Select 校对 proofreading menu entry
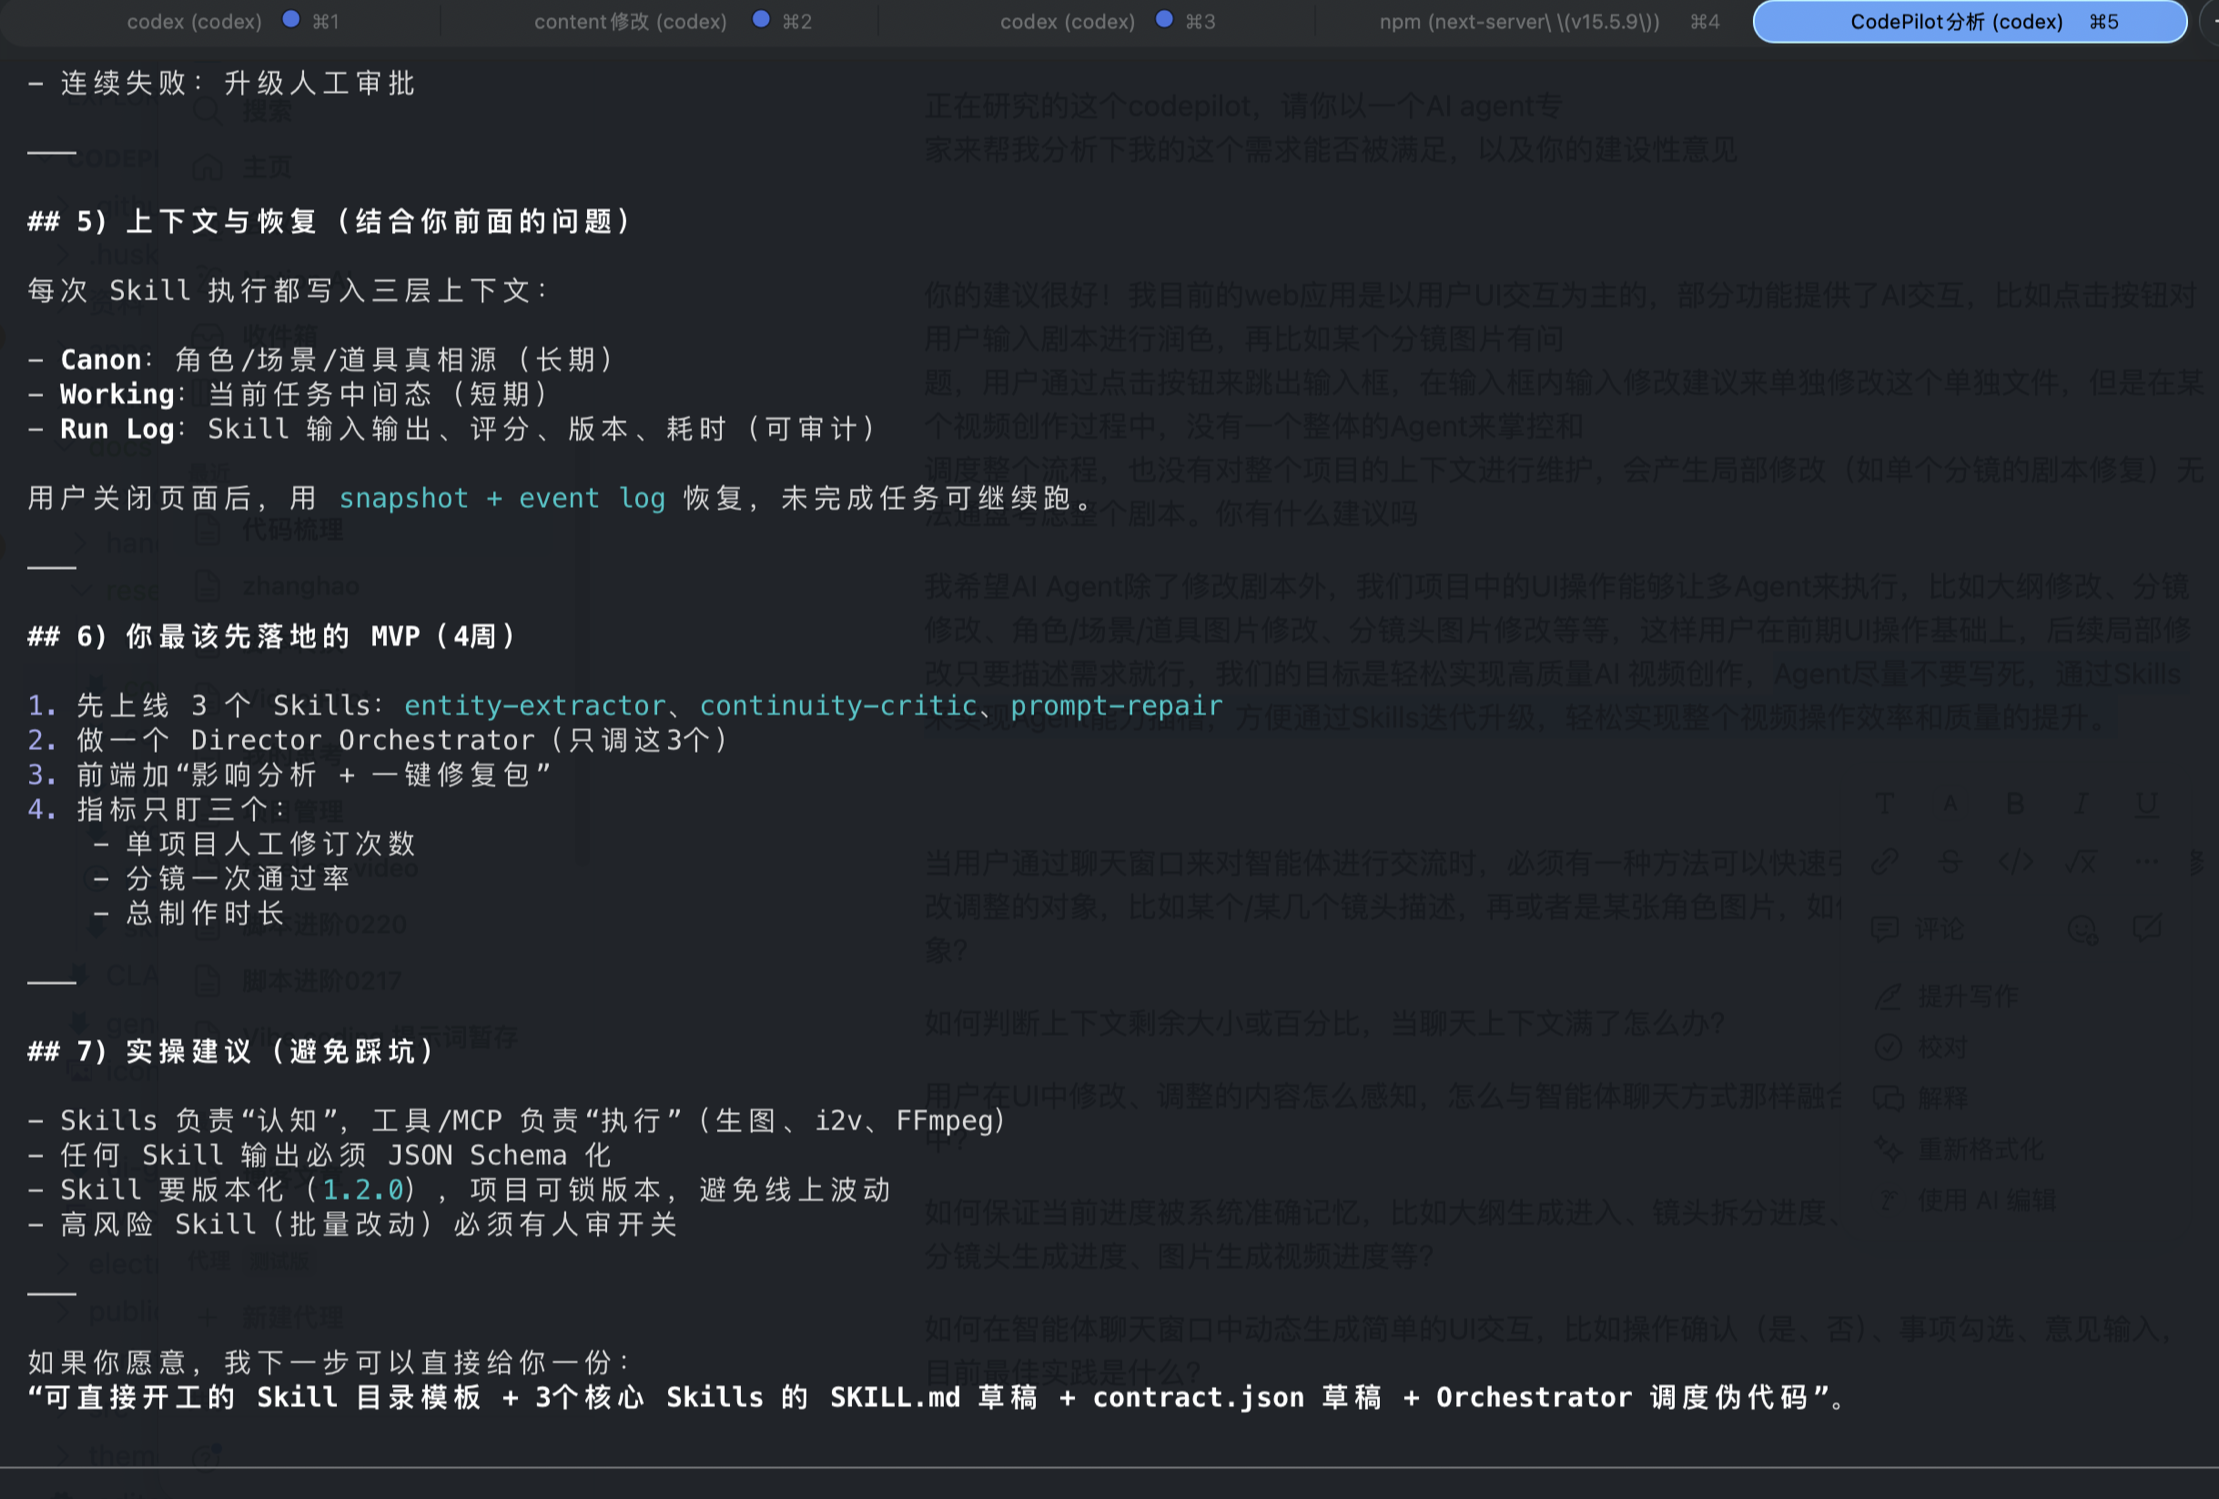This screenshot has width=2219, height=1499. click(x=1942, y=1047)
